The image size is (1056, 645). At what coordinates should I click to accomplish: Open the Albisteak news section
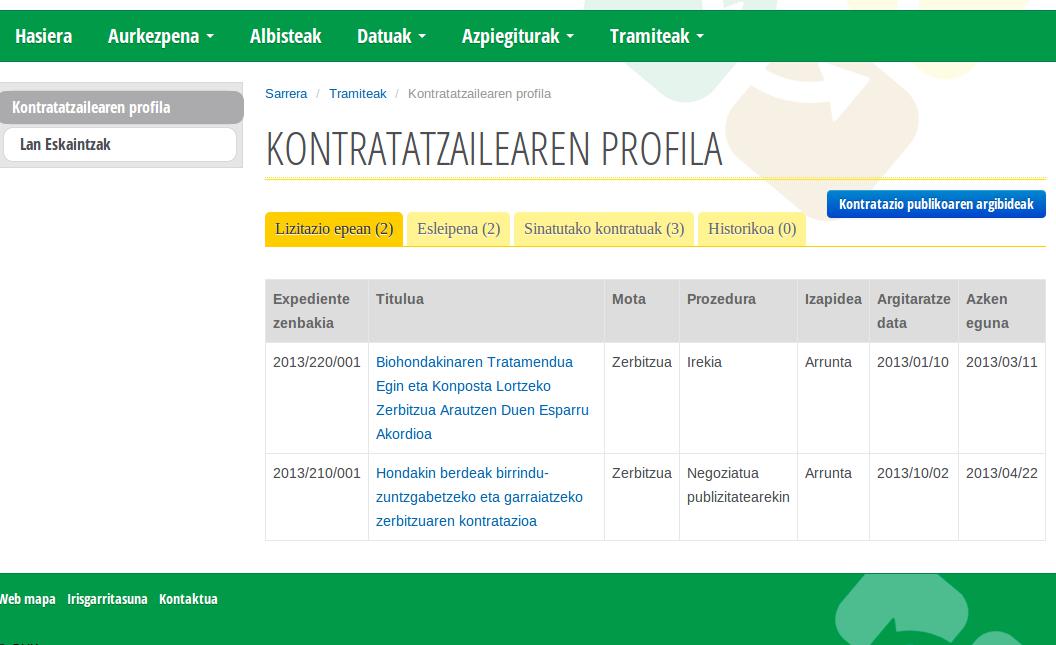tap(285, 36)
